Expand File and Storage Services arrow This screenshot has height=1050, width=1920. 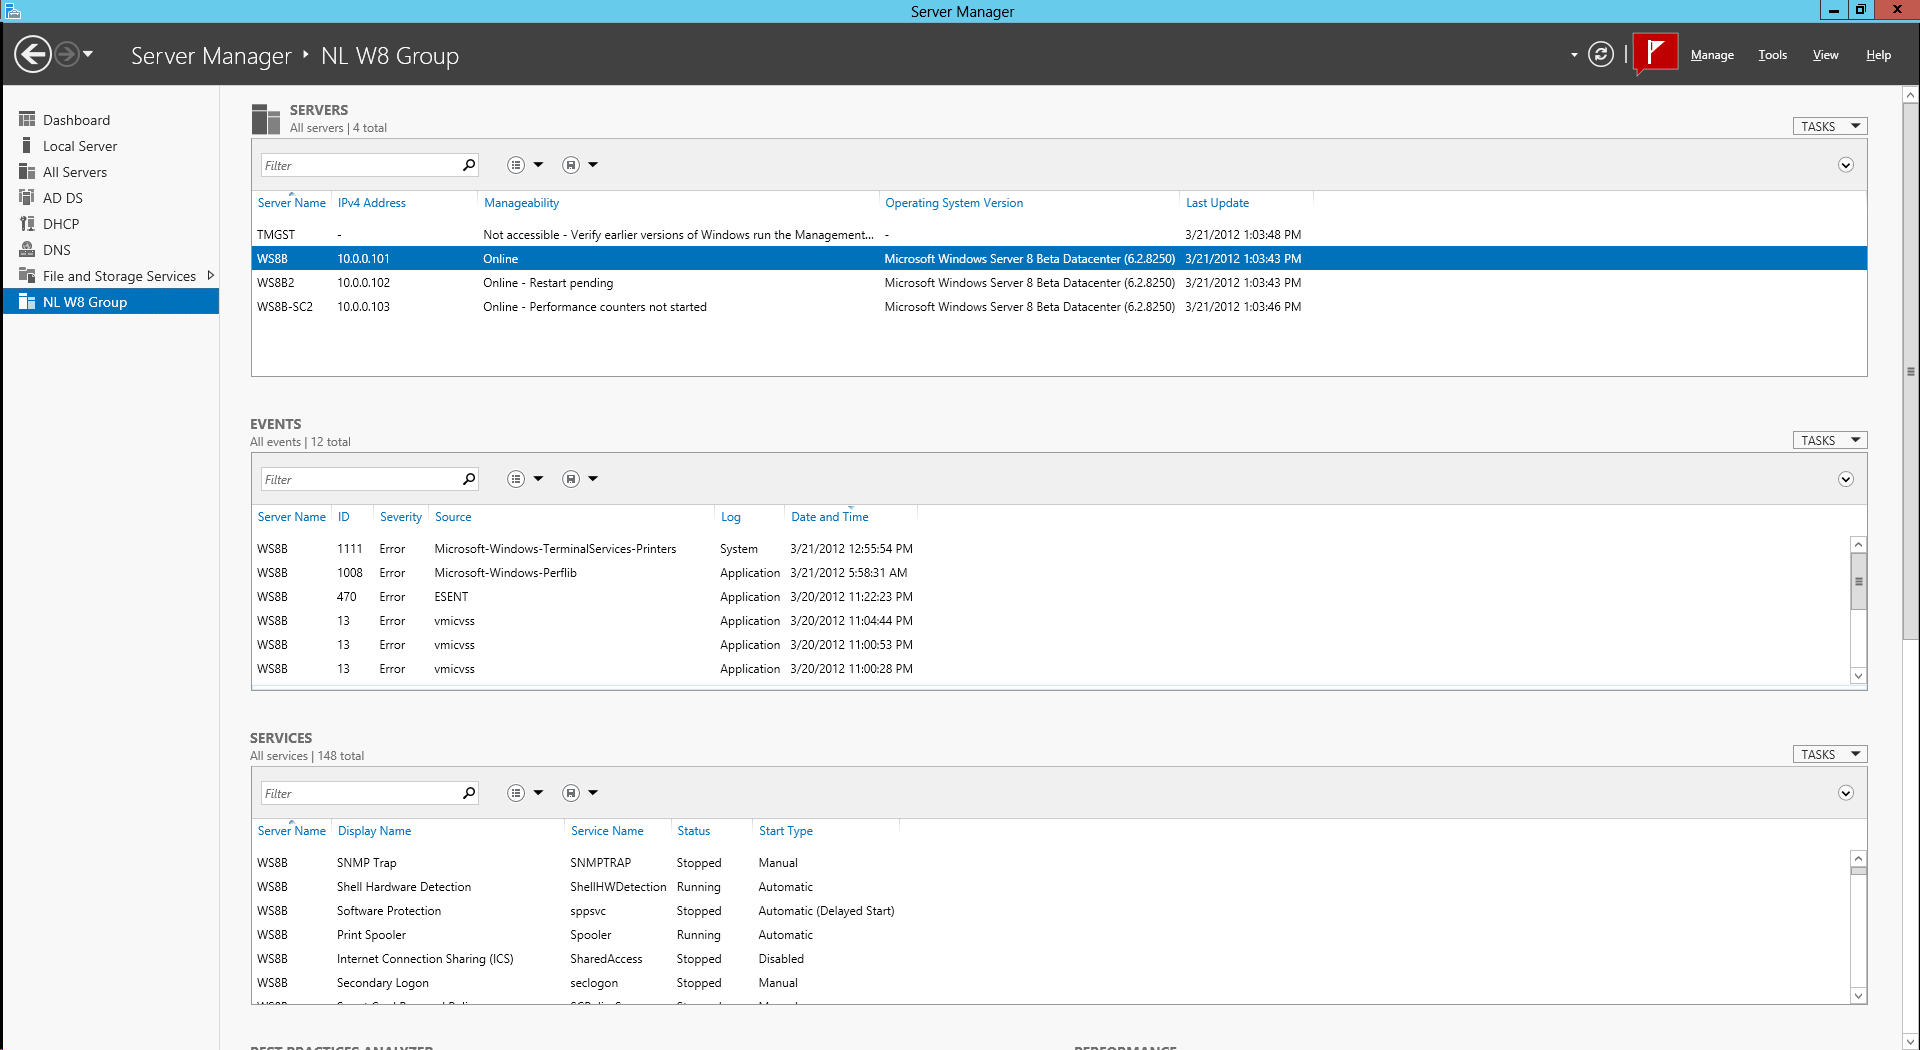[210, 275]
